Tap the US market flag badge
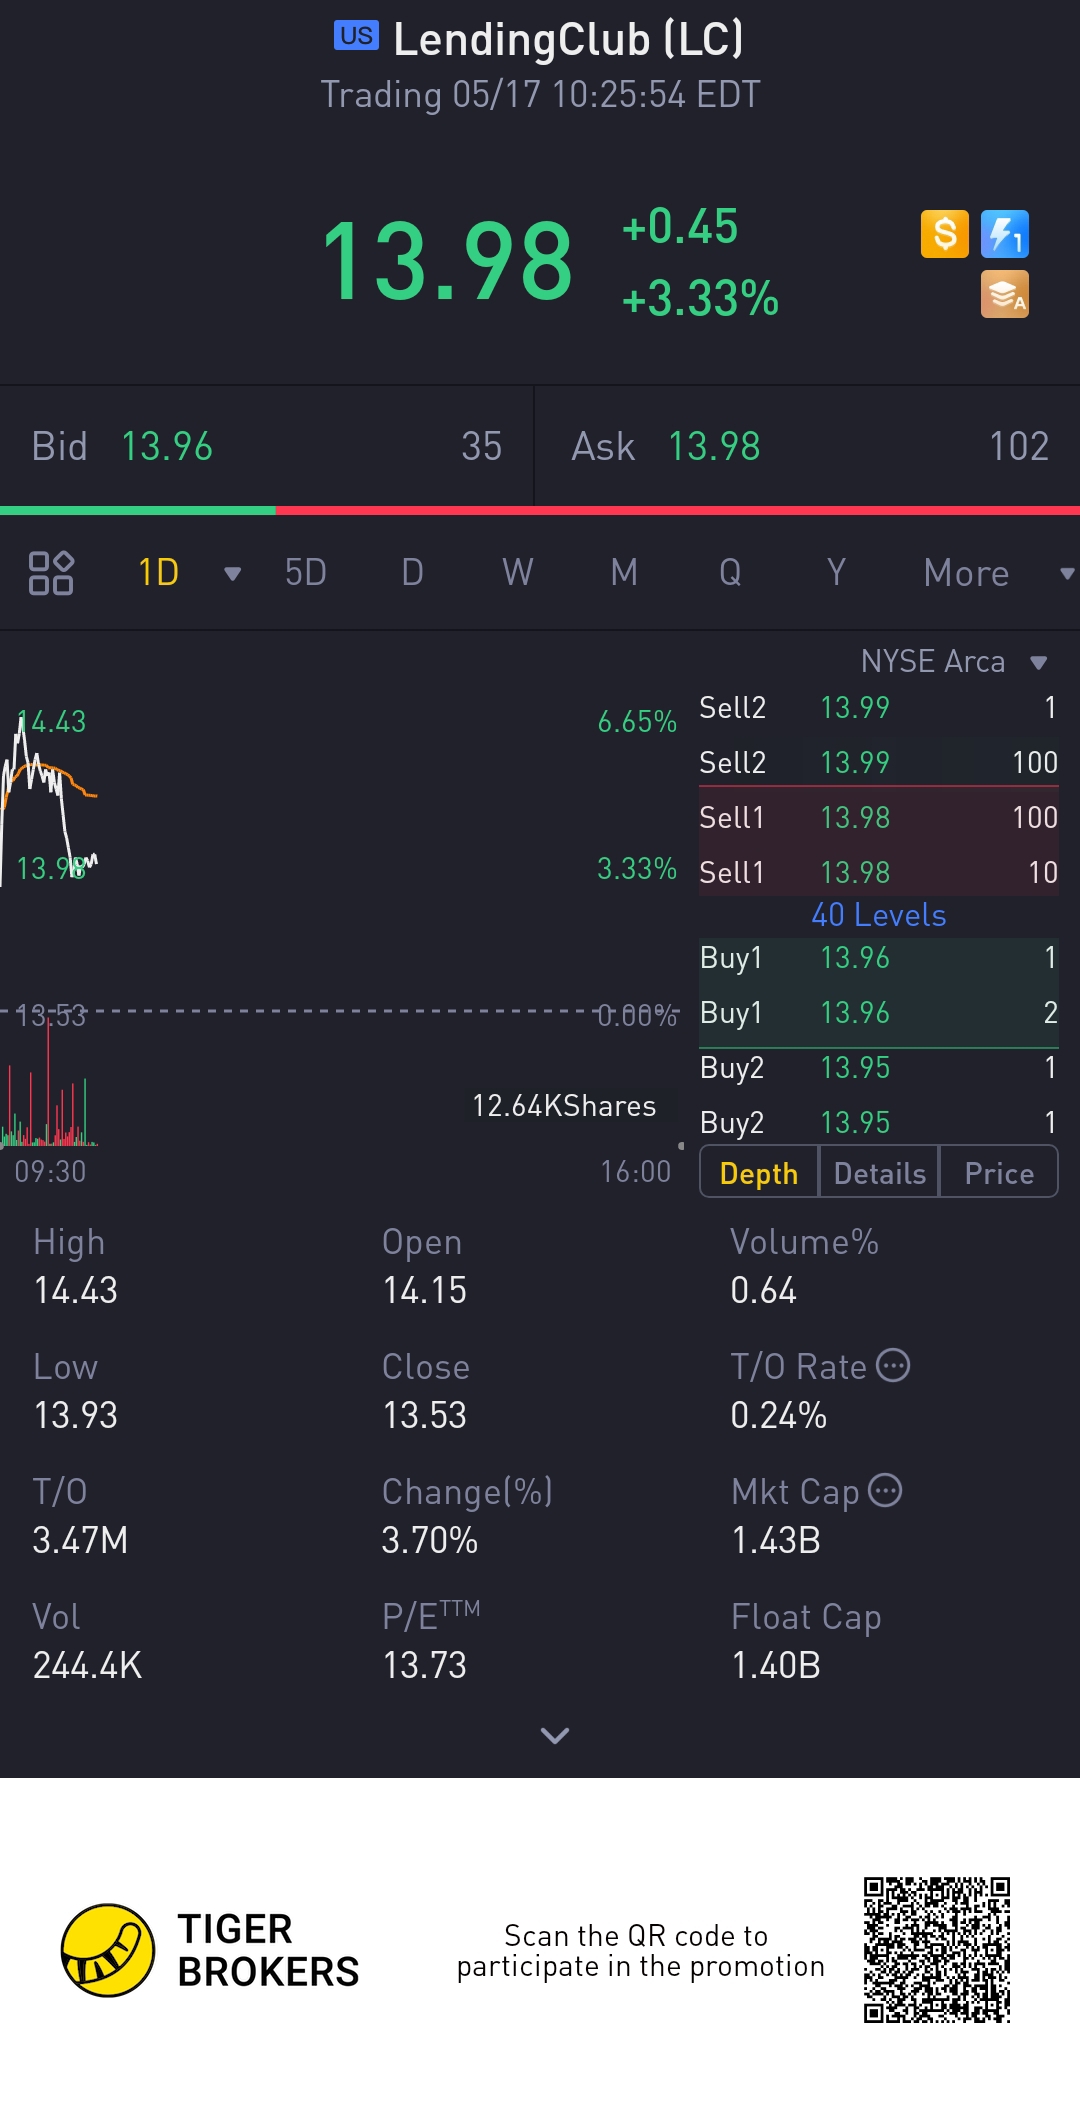This screenshot has width=1080, height=2123. point(356,36)
